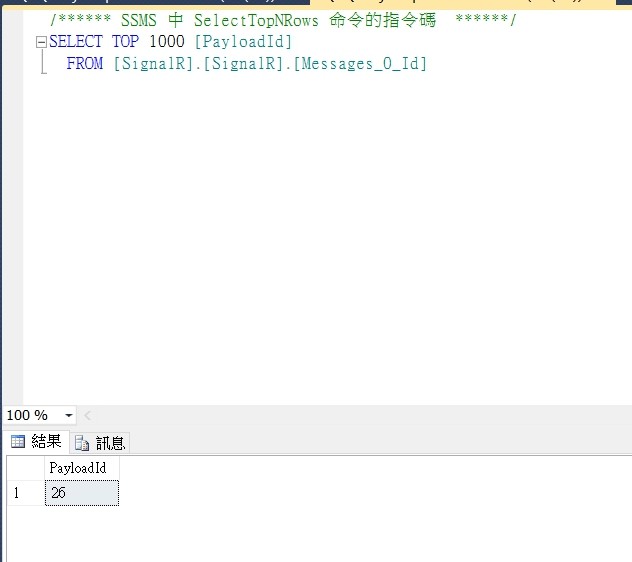Screen dimensions: 632x562
Task: Click the TOP keyword in the query
Action: click(125, 42)
